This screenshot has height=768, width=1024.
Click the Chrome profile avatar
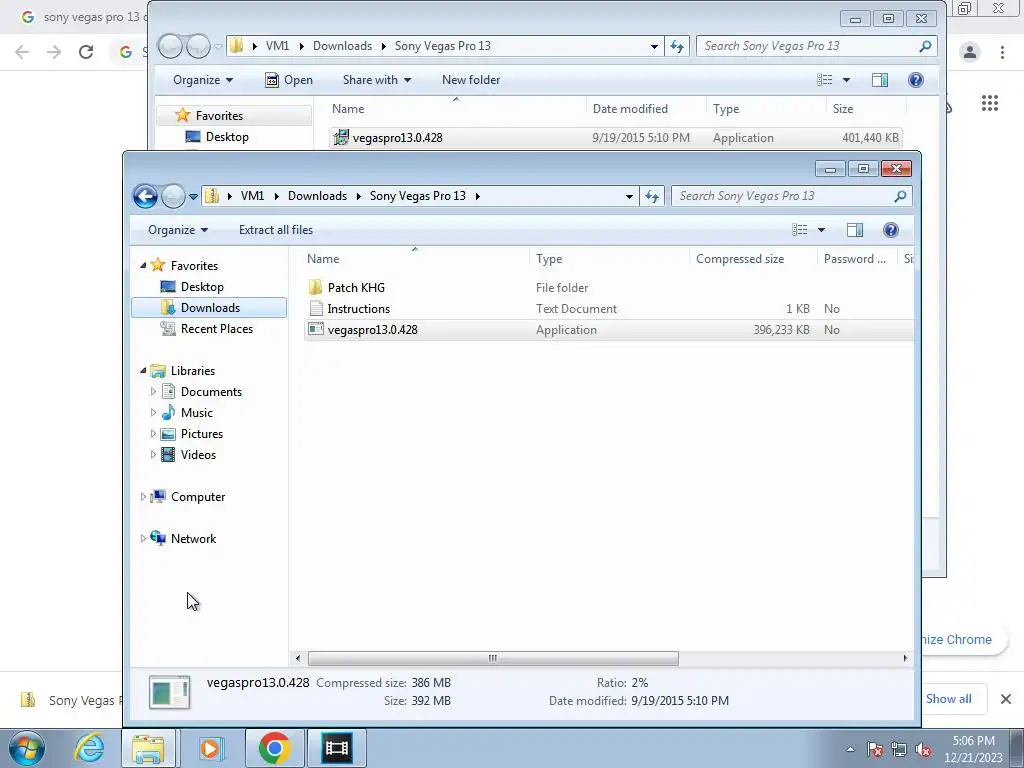[970, 52]
